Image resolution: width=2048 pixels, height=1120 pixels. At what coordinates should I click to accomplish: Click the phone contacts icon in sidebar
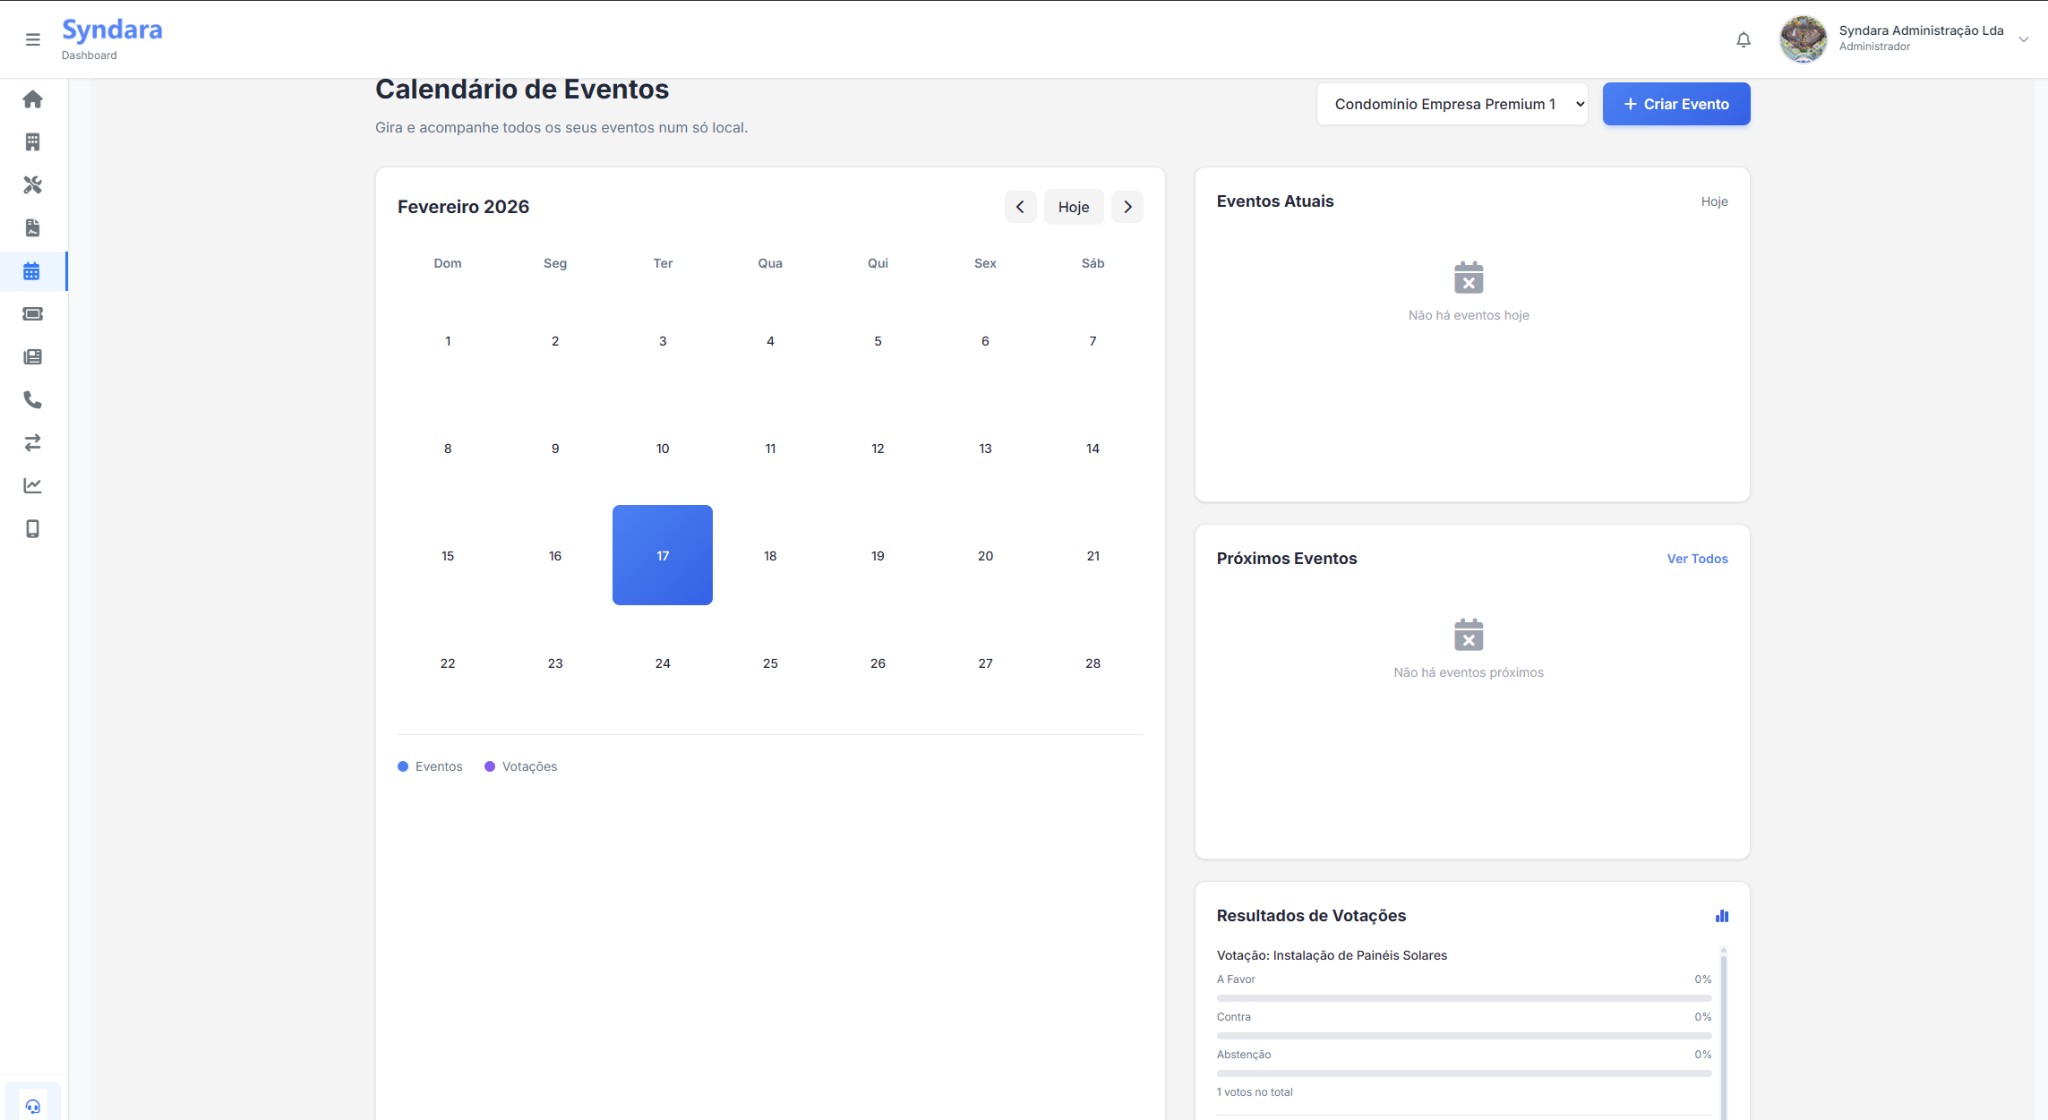32,399
